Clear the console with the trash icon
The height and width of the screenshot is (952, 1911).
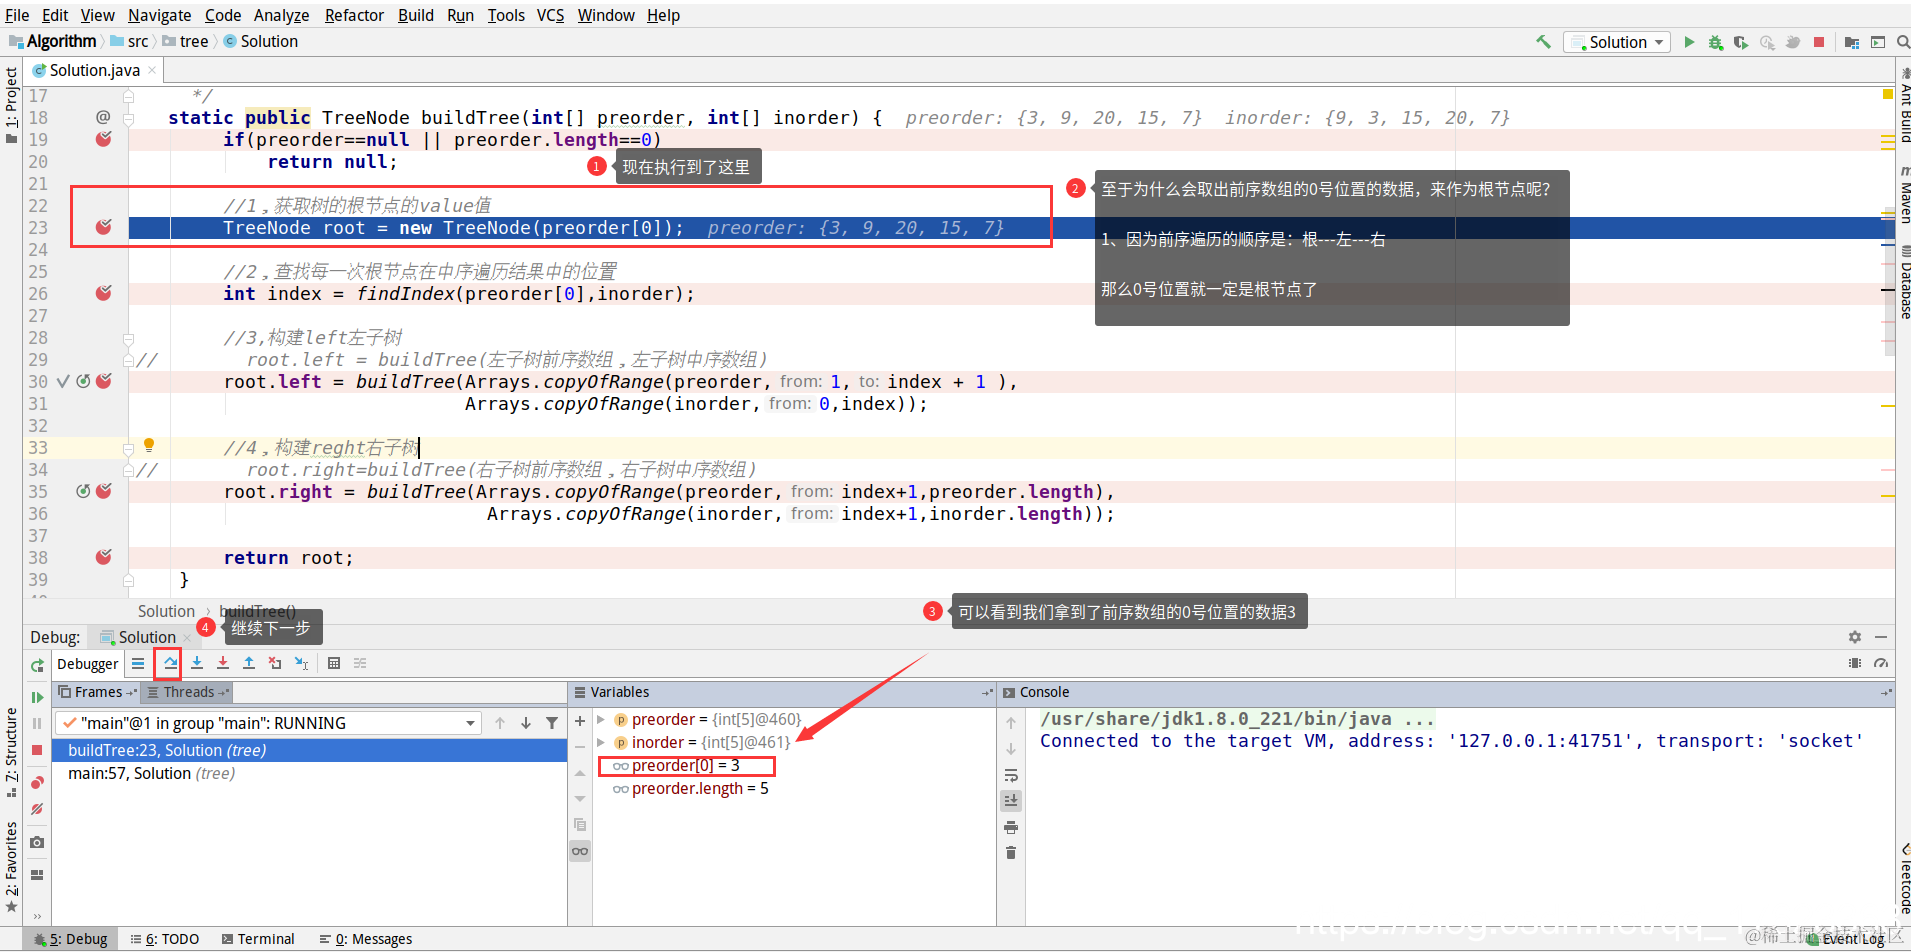1011,852
